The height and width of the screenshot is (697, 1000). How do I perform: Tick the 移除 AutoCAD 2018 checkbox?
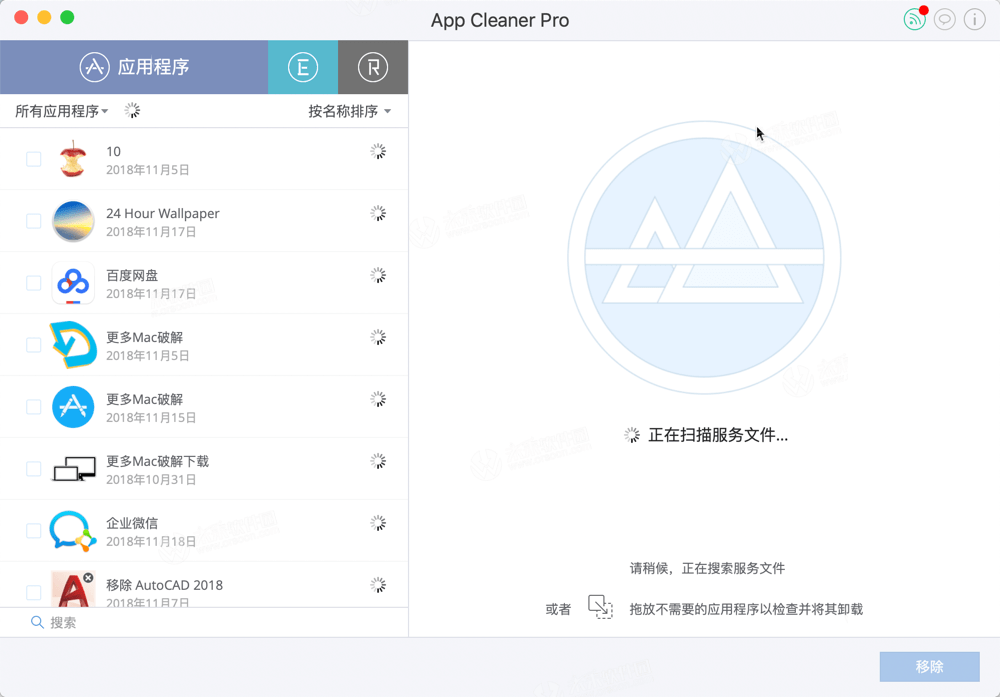(x=33, y=592)
